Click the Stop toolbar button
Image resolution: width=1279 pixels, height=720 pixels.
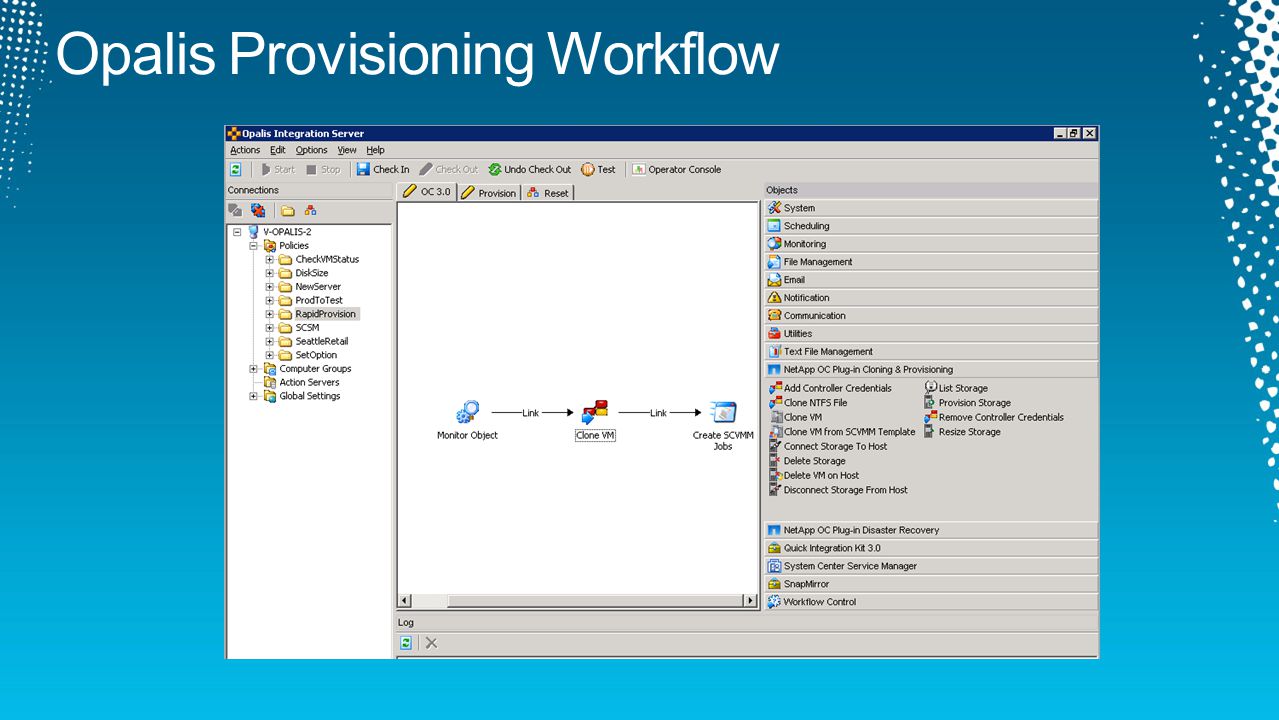click(x=323, y=170)
